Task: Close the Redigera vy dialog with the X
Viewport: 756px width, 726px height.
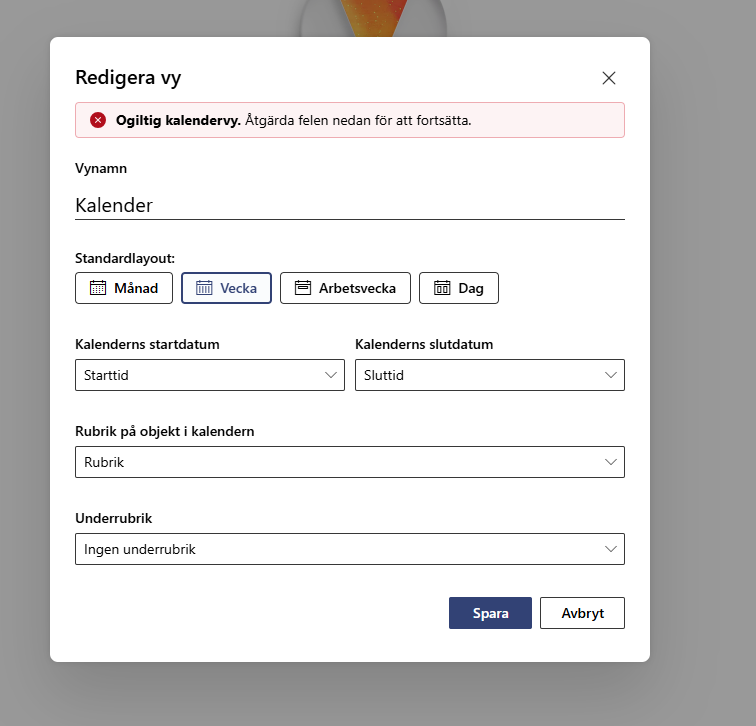Action: click(x=609, y=78)
